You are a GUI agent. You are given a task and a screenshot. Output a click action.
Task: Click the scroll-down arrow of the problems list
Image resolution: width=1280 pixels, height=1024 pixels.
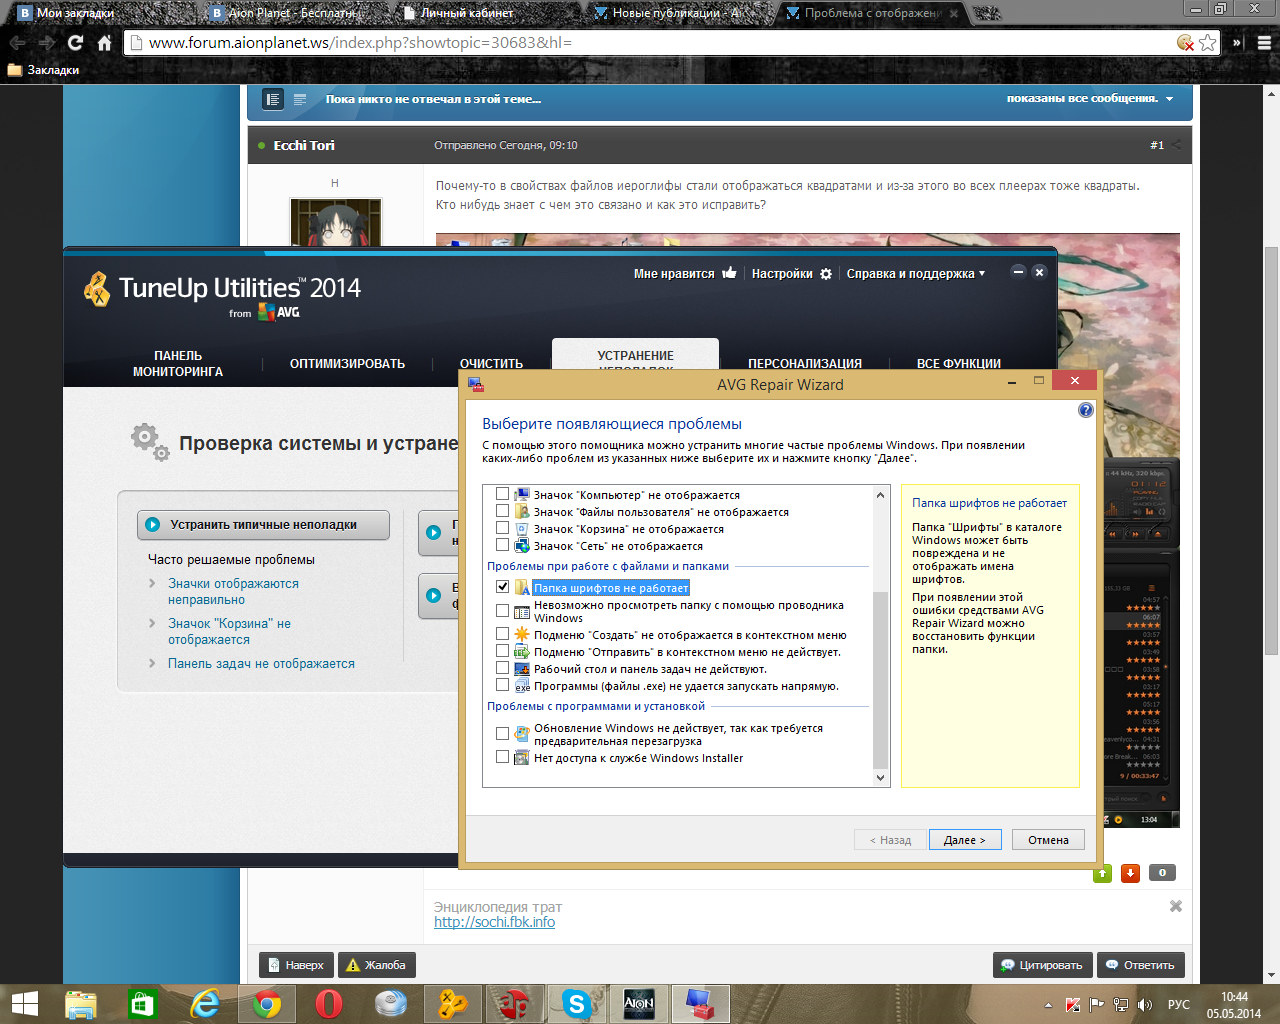click(880, 777)
